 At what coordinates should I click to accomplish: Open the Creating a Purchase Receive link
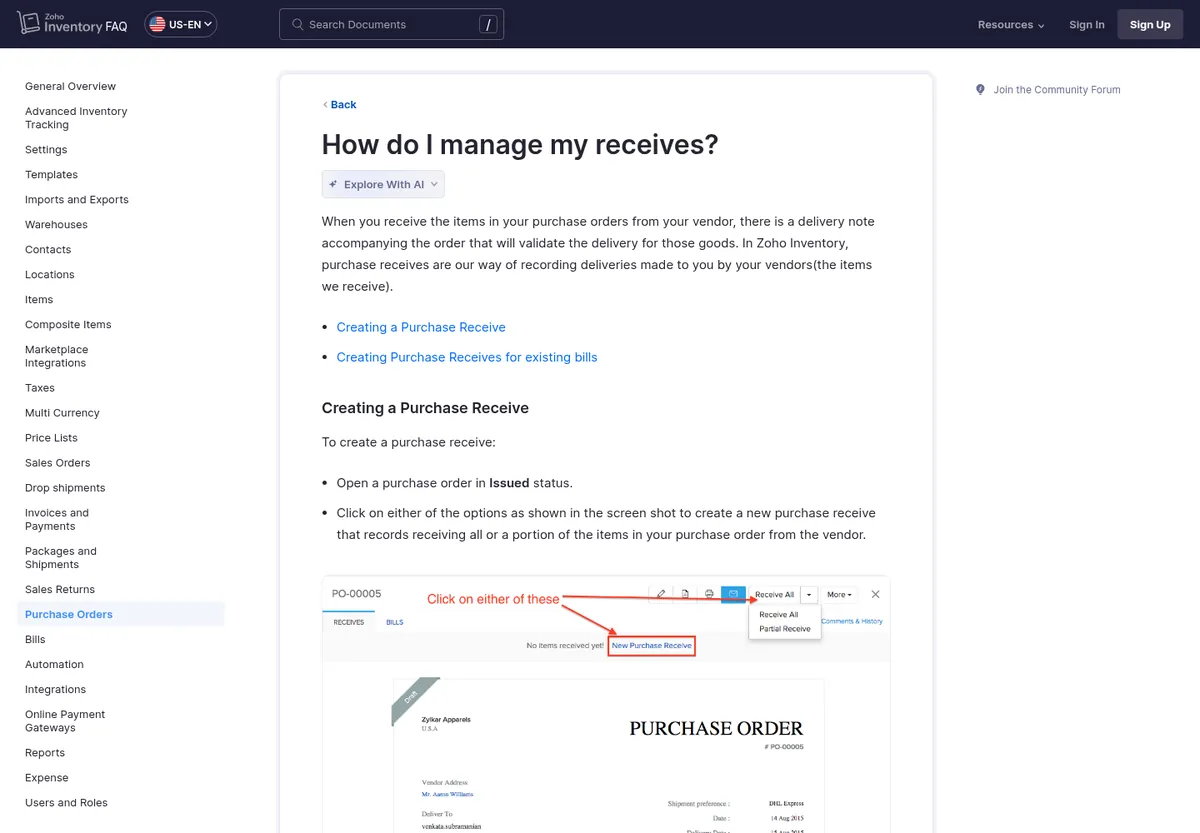point(421,327)
